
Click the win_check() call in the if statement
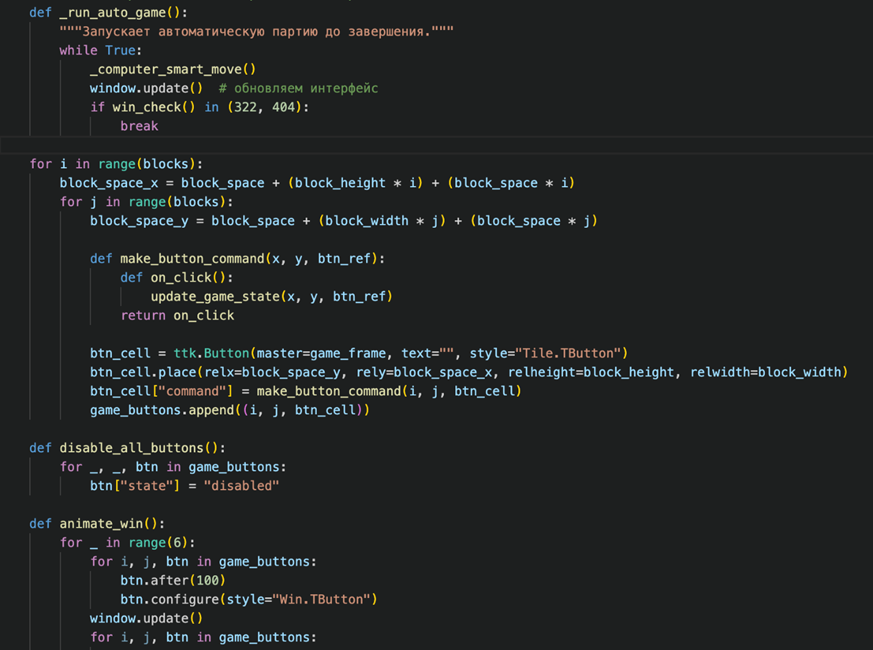tap(154, 107)
